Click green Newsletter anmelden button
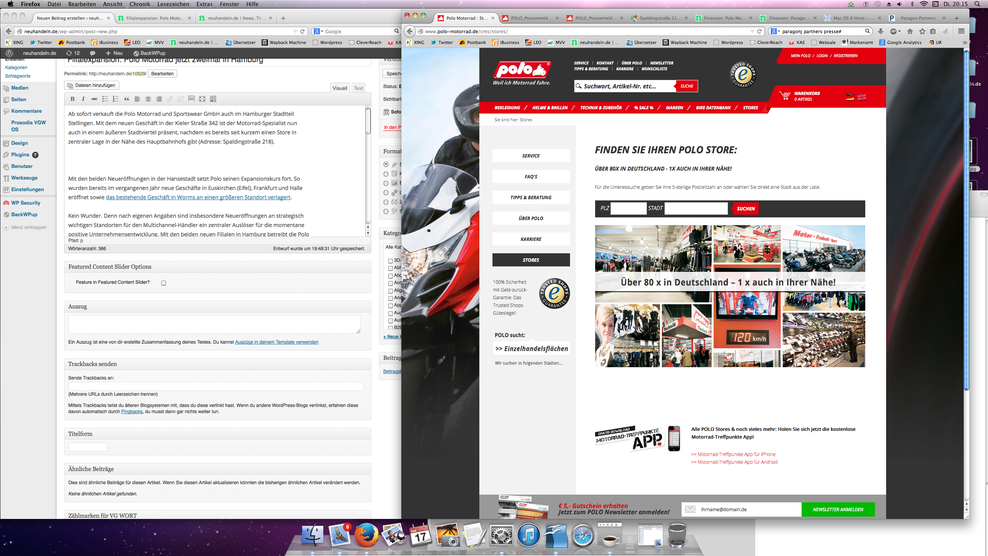The height and width of the screenshot is (556, 988). pyautogui.click(x=837, y=509)
